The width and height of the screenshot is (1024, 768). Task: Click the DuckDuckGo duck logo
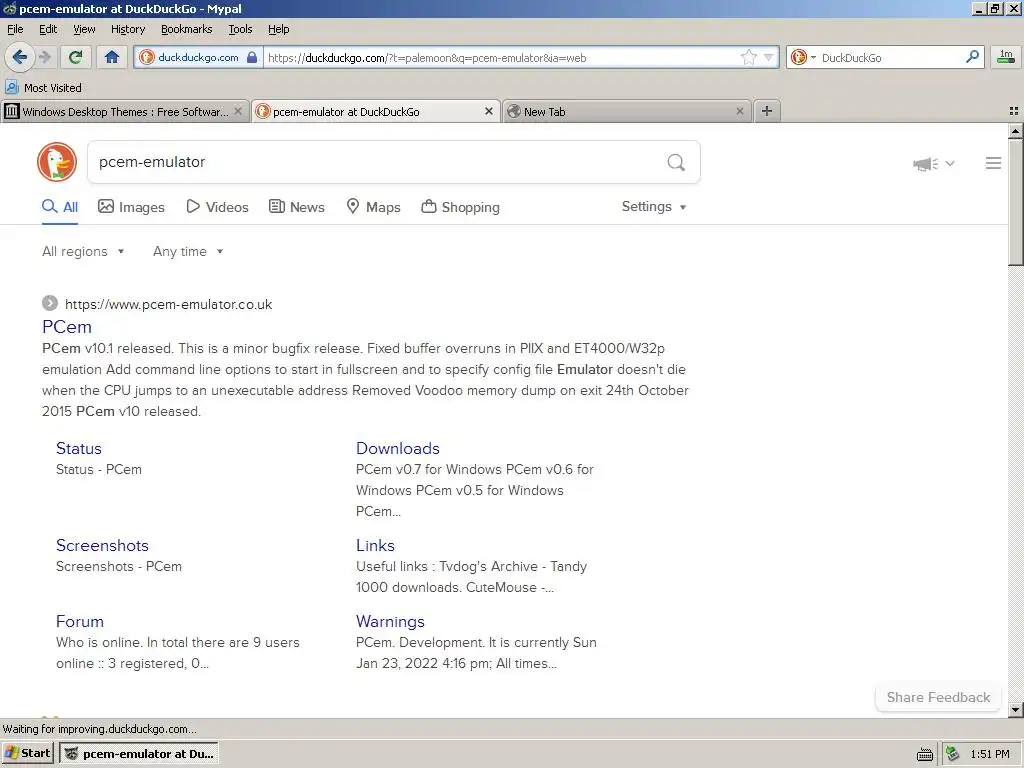[57, 162]
